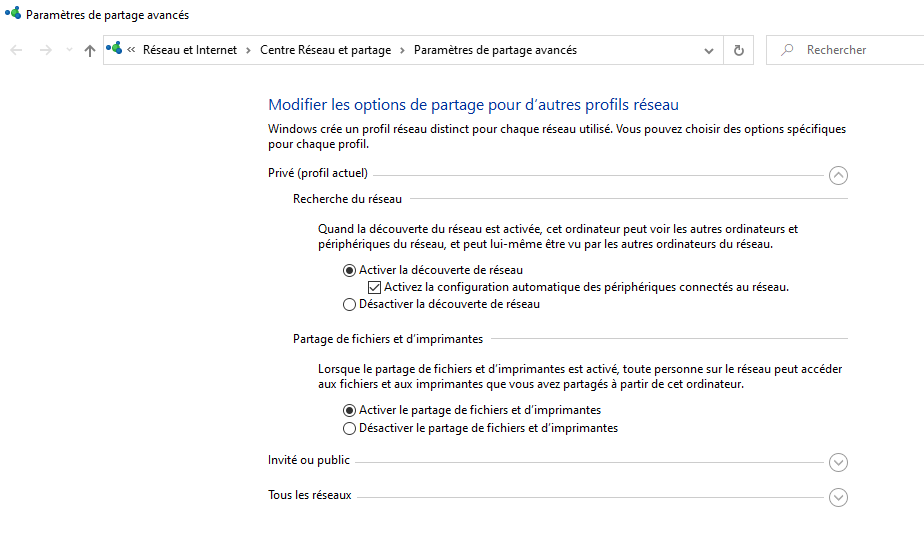Open 'Centre Réseau et partage' breadcrumb
The height and width of the screenshot is (549, 924).
point(325,50)
